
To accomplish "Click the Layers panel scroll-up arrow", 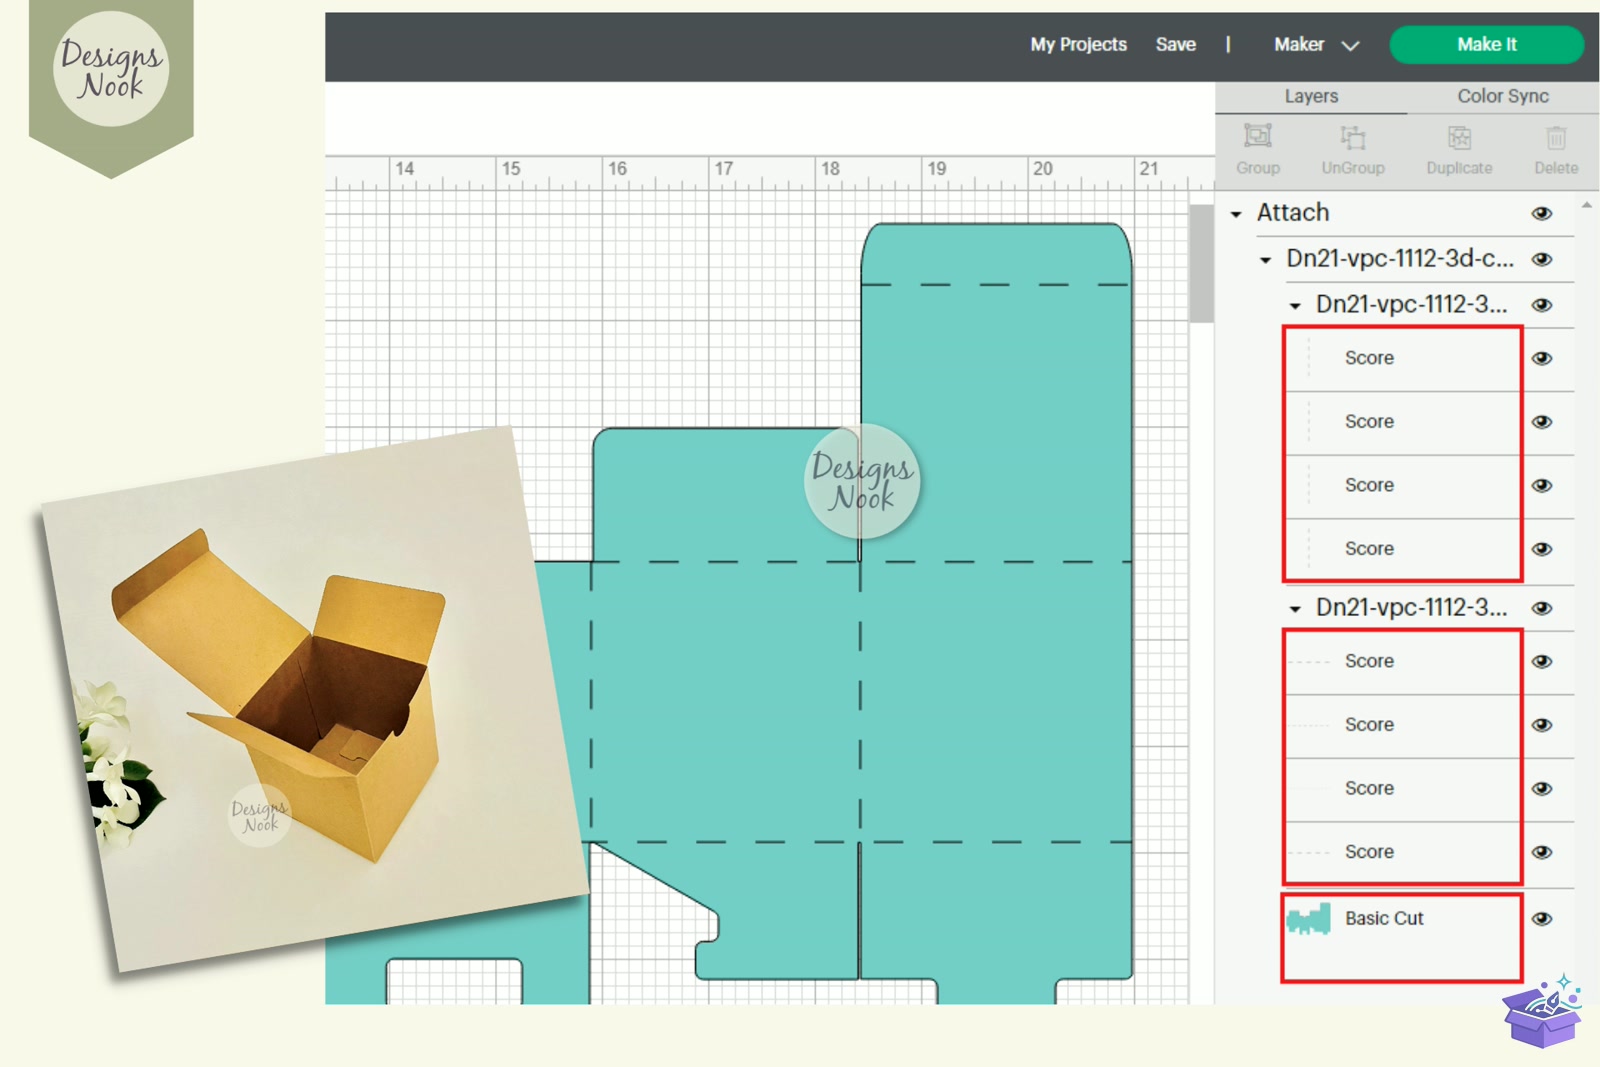I will [1586, 205].
